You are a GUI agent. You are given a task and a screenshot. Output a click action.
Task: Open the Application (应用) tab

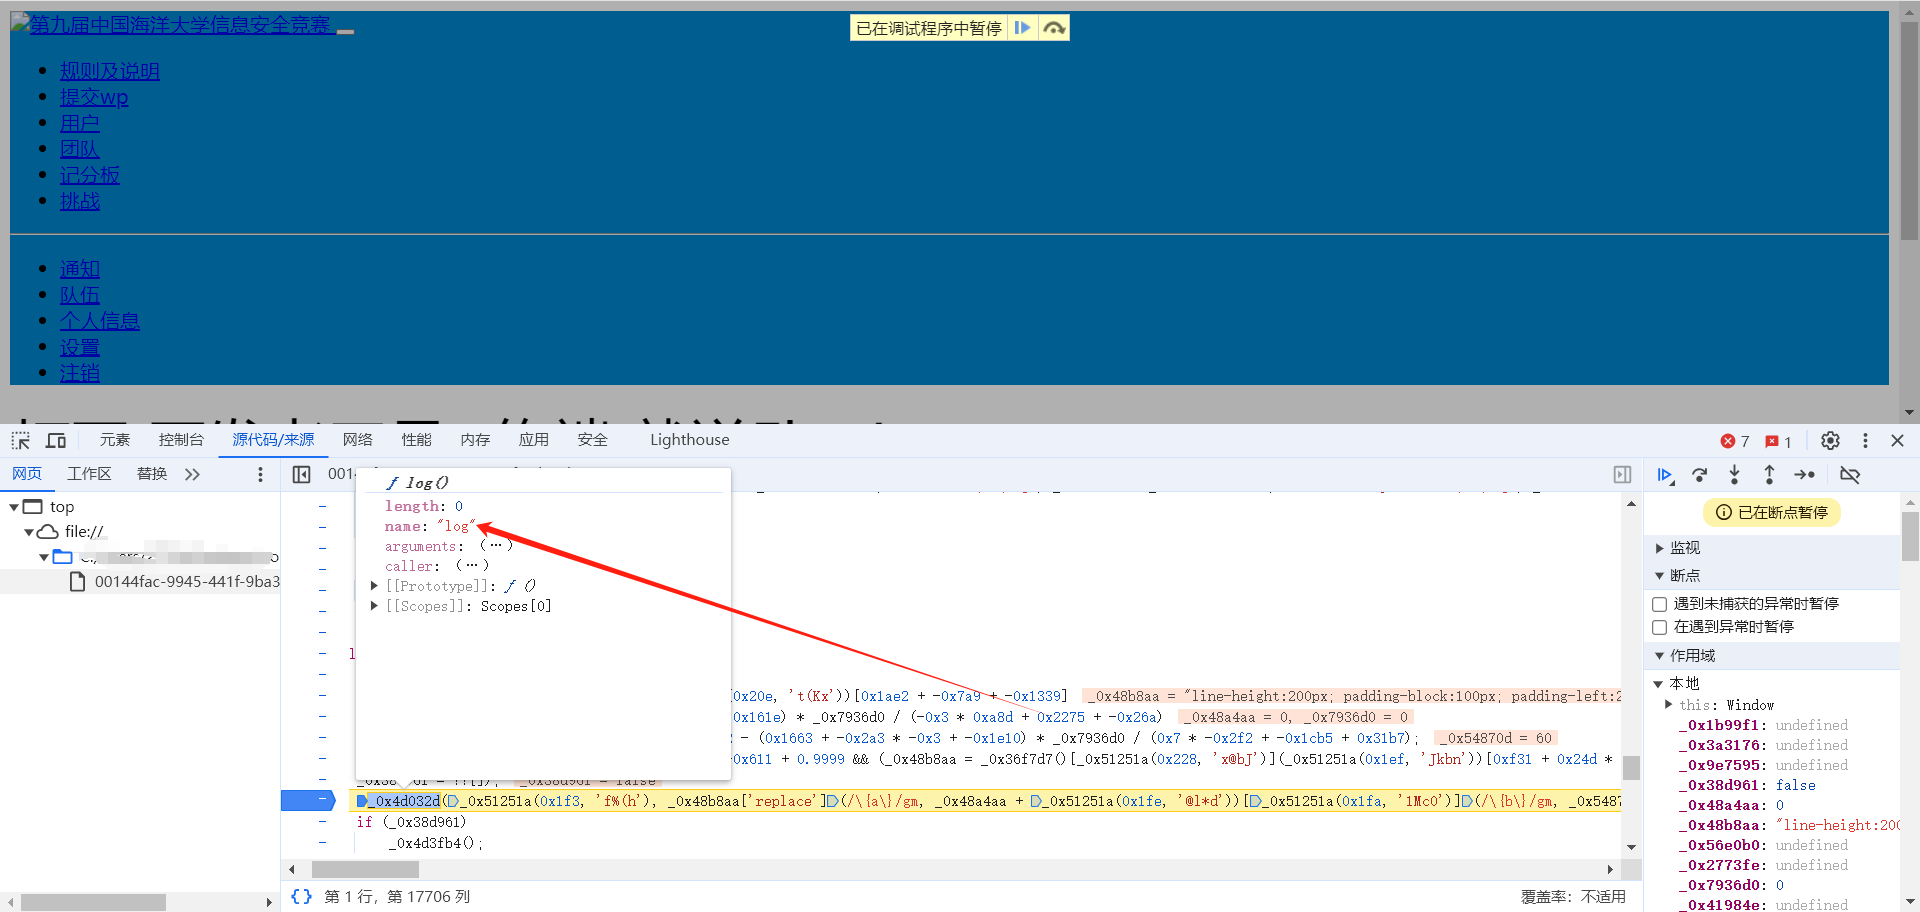(533, 440)
